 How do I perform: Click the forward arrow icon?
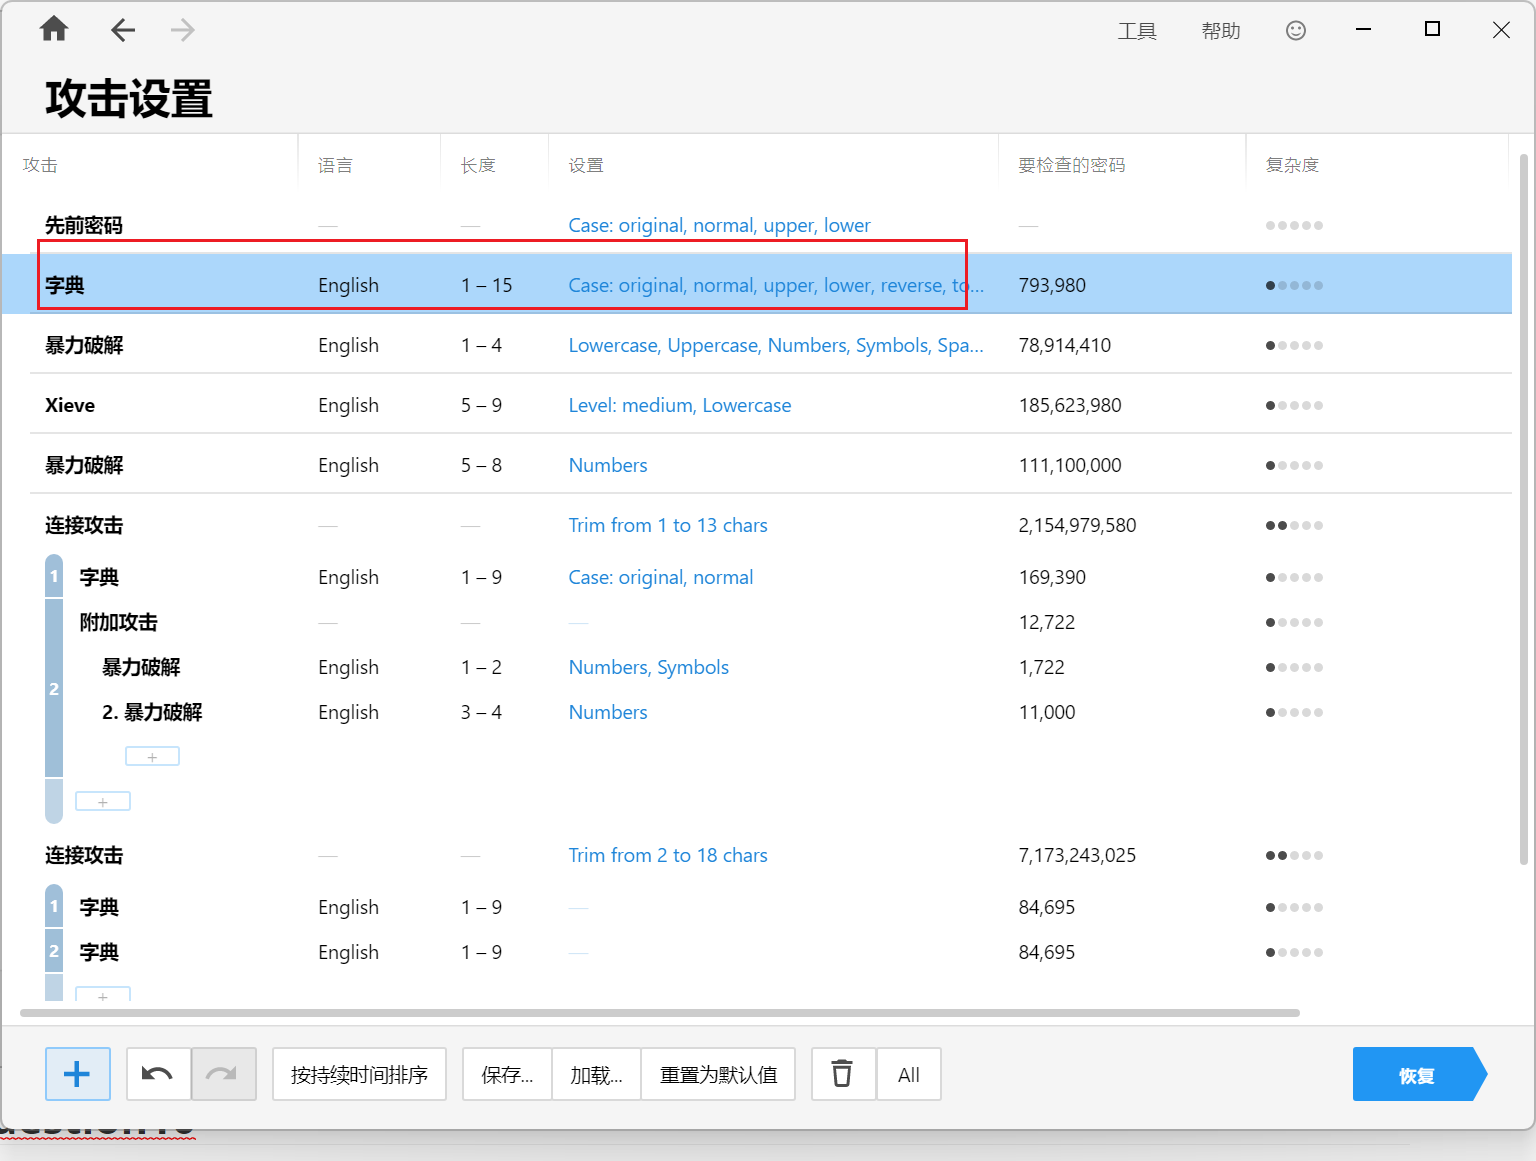tap(182, 30)
